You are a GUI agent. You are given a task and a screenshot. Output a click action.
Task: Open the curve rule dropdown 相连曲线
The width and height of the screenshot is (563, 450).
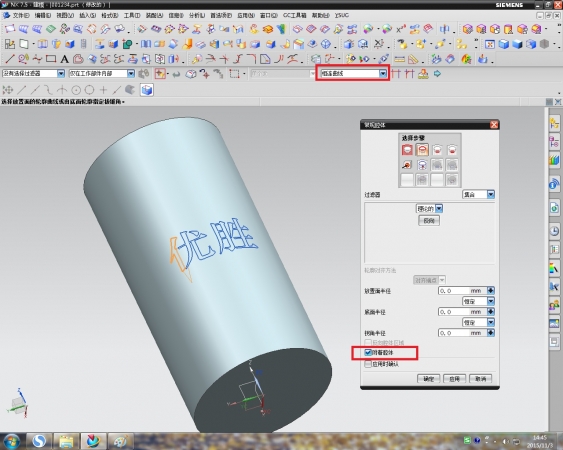tap(353, 74)
